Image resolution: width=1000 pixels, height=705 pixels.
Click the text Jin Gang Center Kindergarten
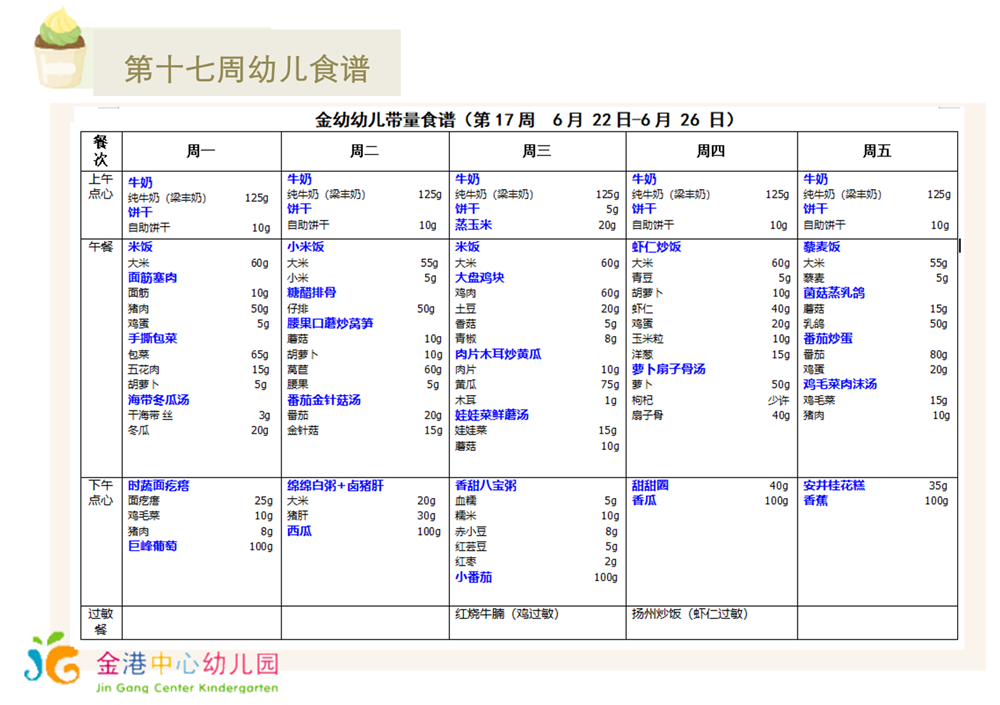click(187, 688)
